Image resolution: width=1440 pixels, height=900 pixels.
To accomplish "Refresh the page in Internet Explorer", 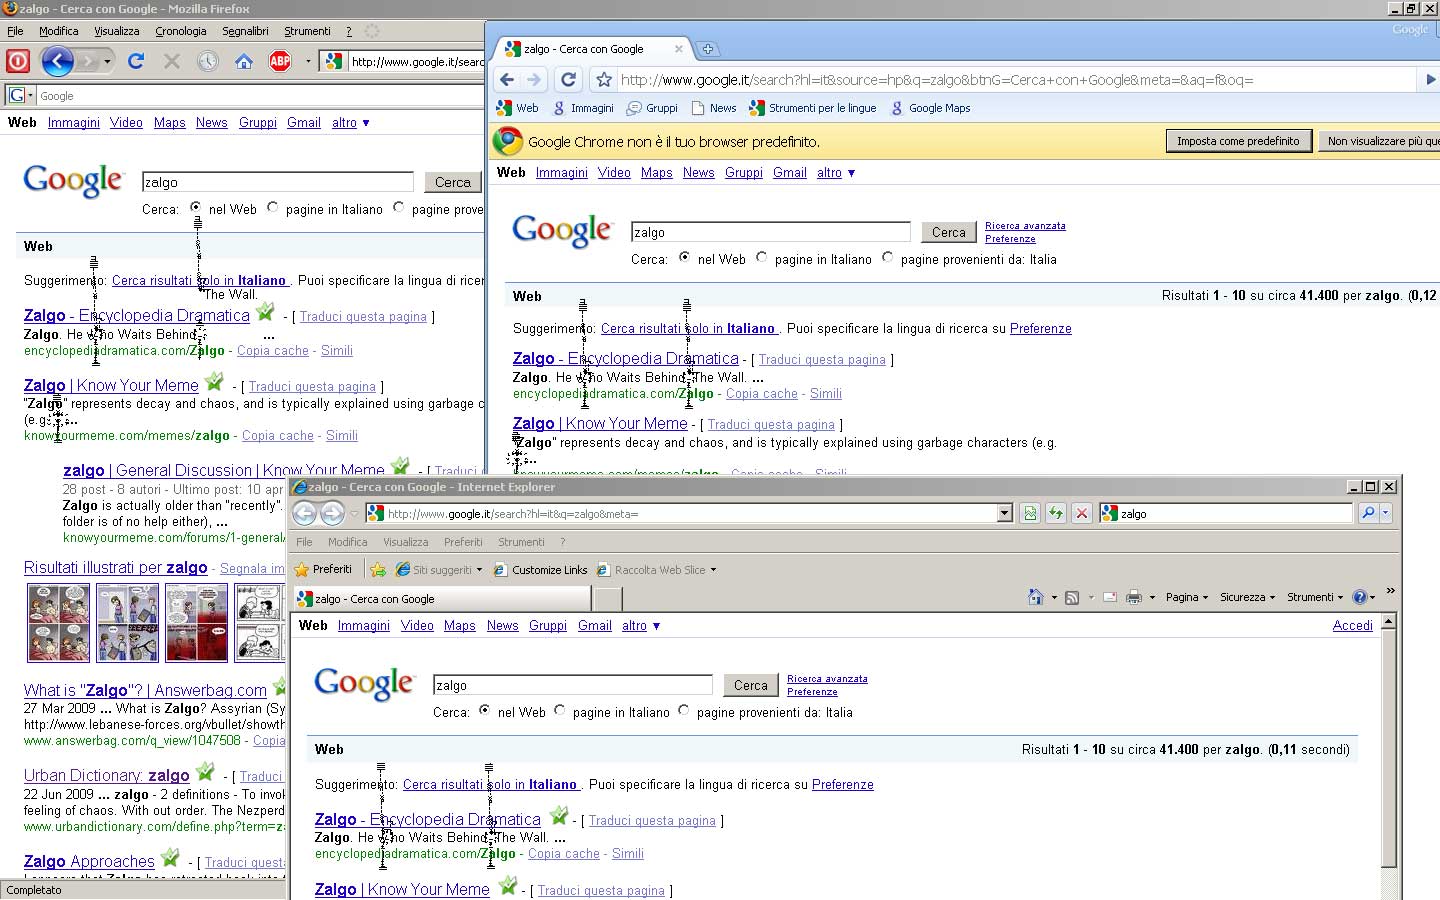I will pos(1056,513).
